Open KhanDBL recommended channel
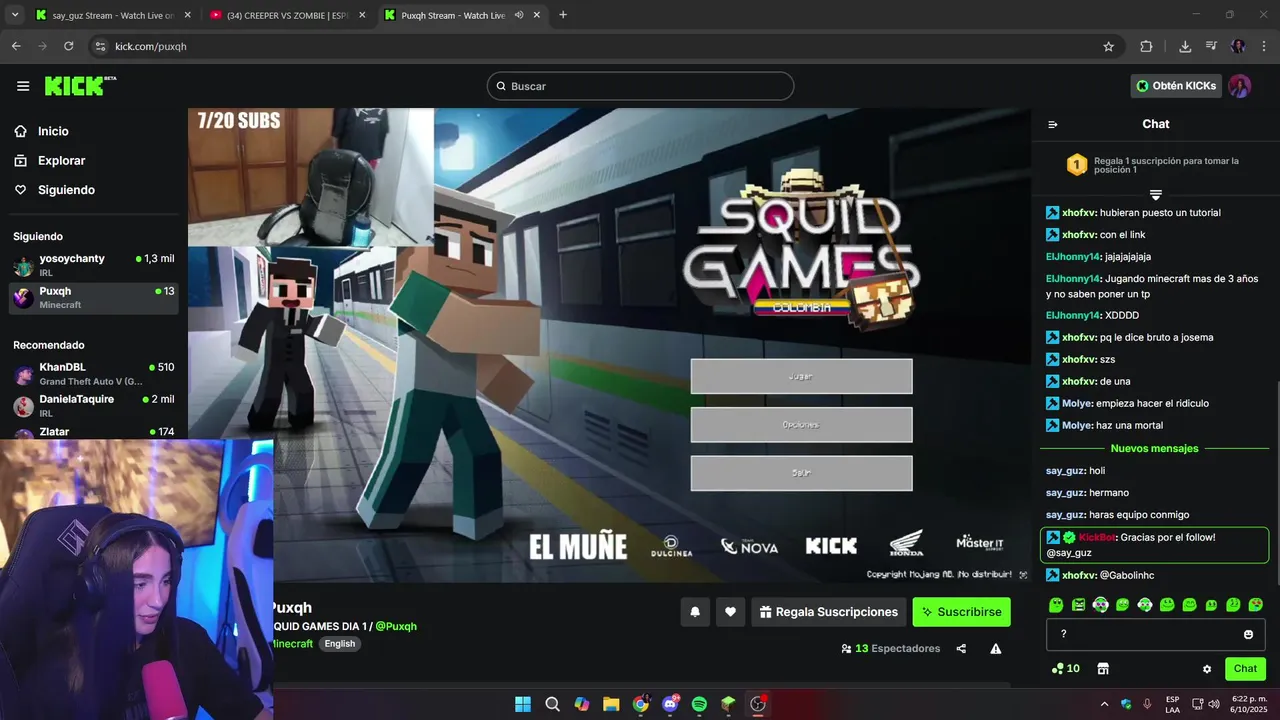The image size is (1280, 720). point(94,374)
